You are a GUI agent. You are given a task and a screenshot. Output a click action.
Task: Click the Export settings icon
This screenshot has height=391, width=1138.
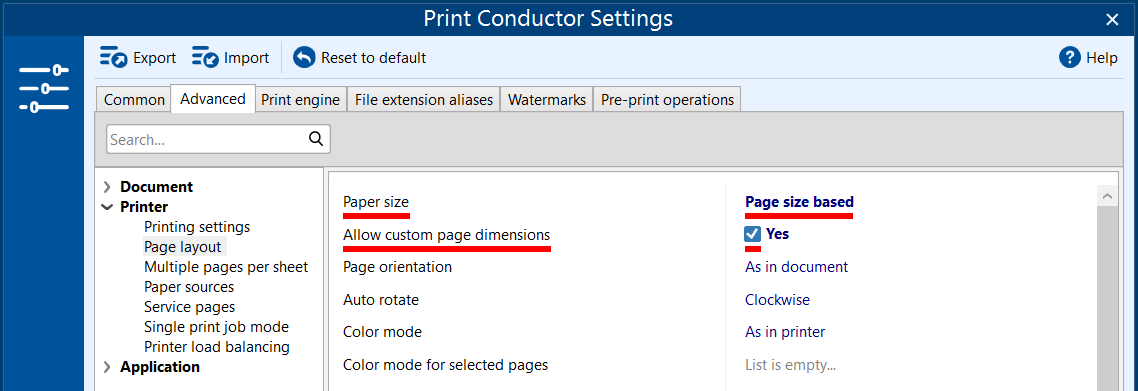tap(113, 57)
